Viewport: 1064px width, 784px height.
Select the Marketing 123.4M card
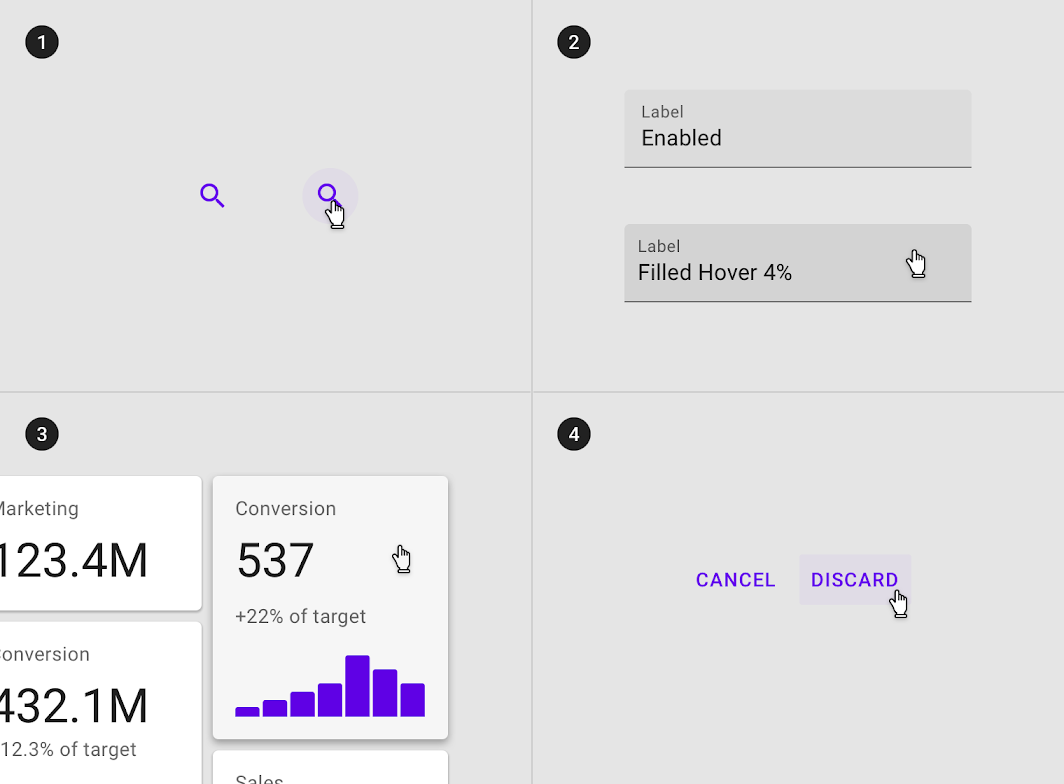100,543
